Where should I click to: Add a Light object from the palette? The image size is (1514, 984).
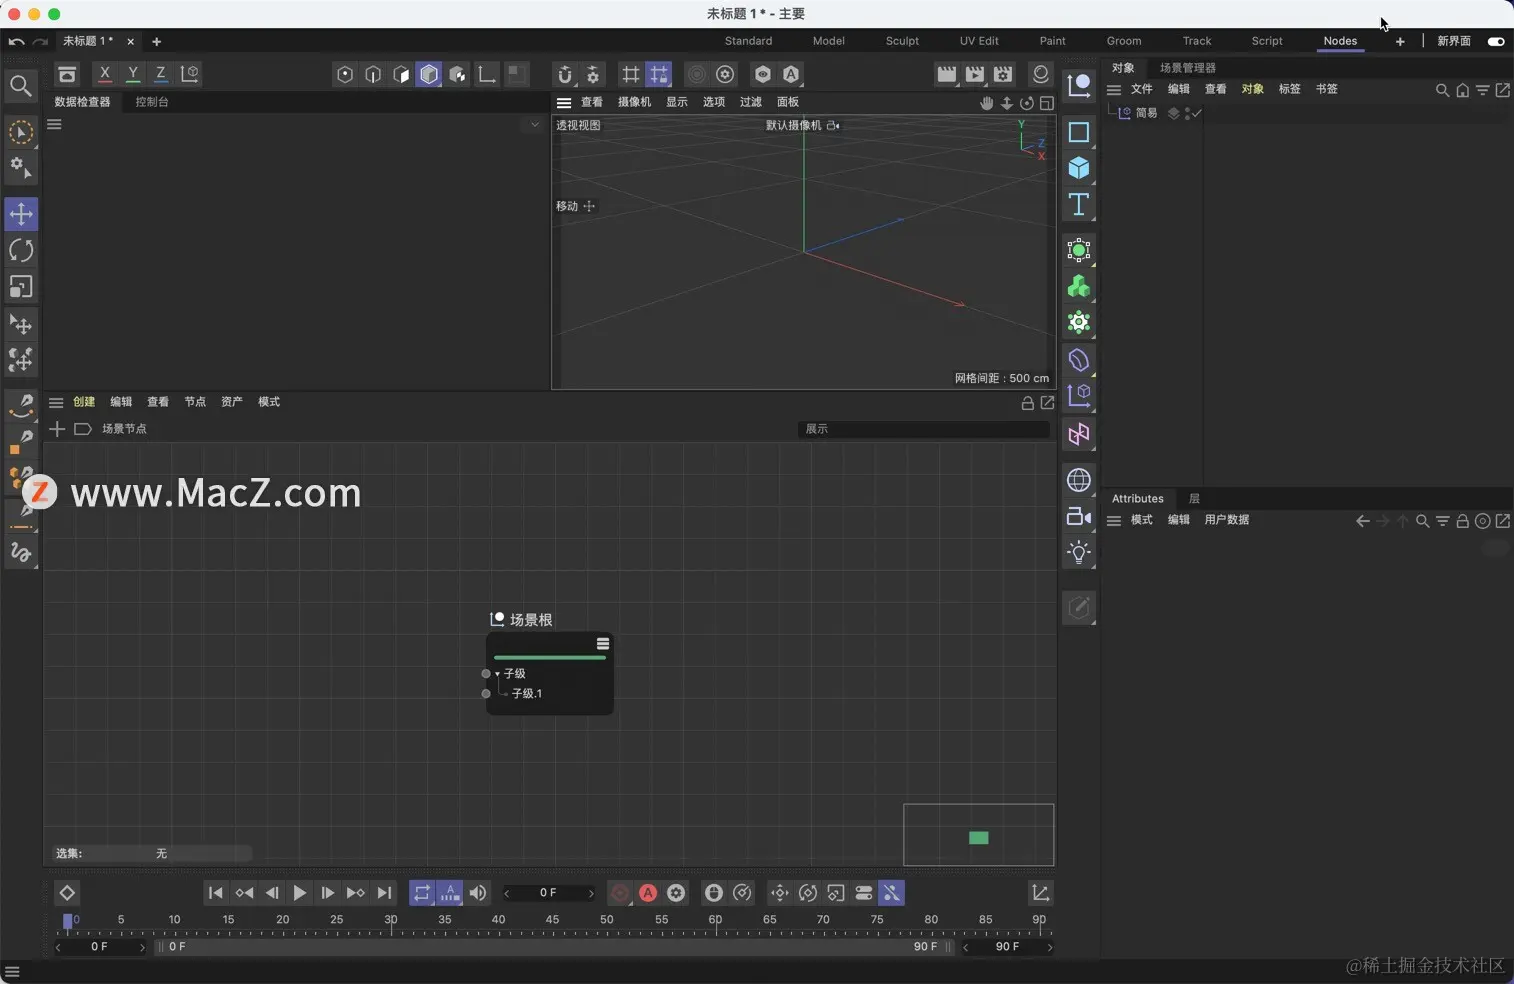coord(1079,552)
